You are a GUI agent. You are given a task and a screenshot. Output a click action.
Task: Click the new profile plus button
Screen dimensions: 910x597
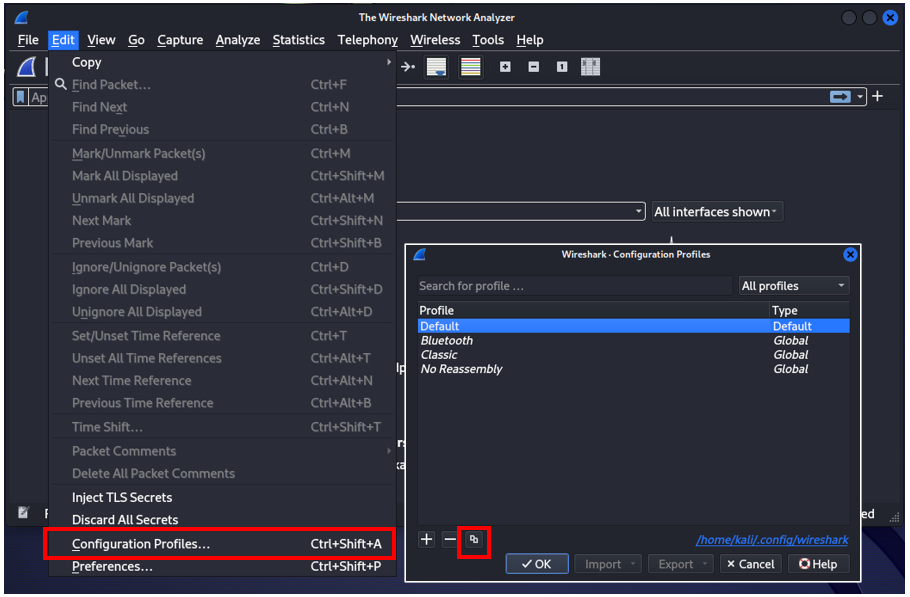click(x=427, y=540)
